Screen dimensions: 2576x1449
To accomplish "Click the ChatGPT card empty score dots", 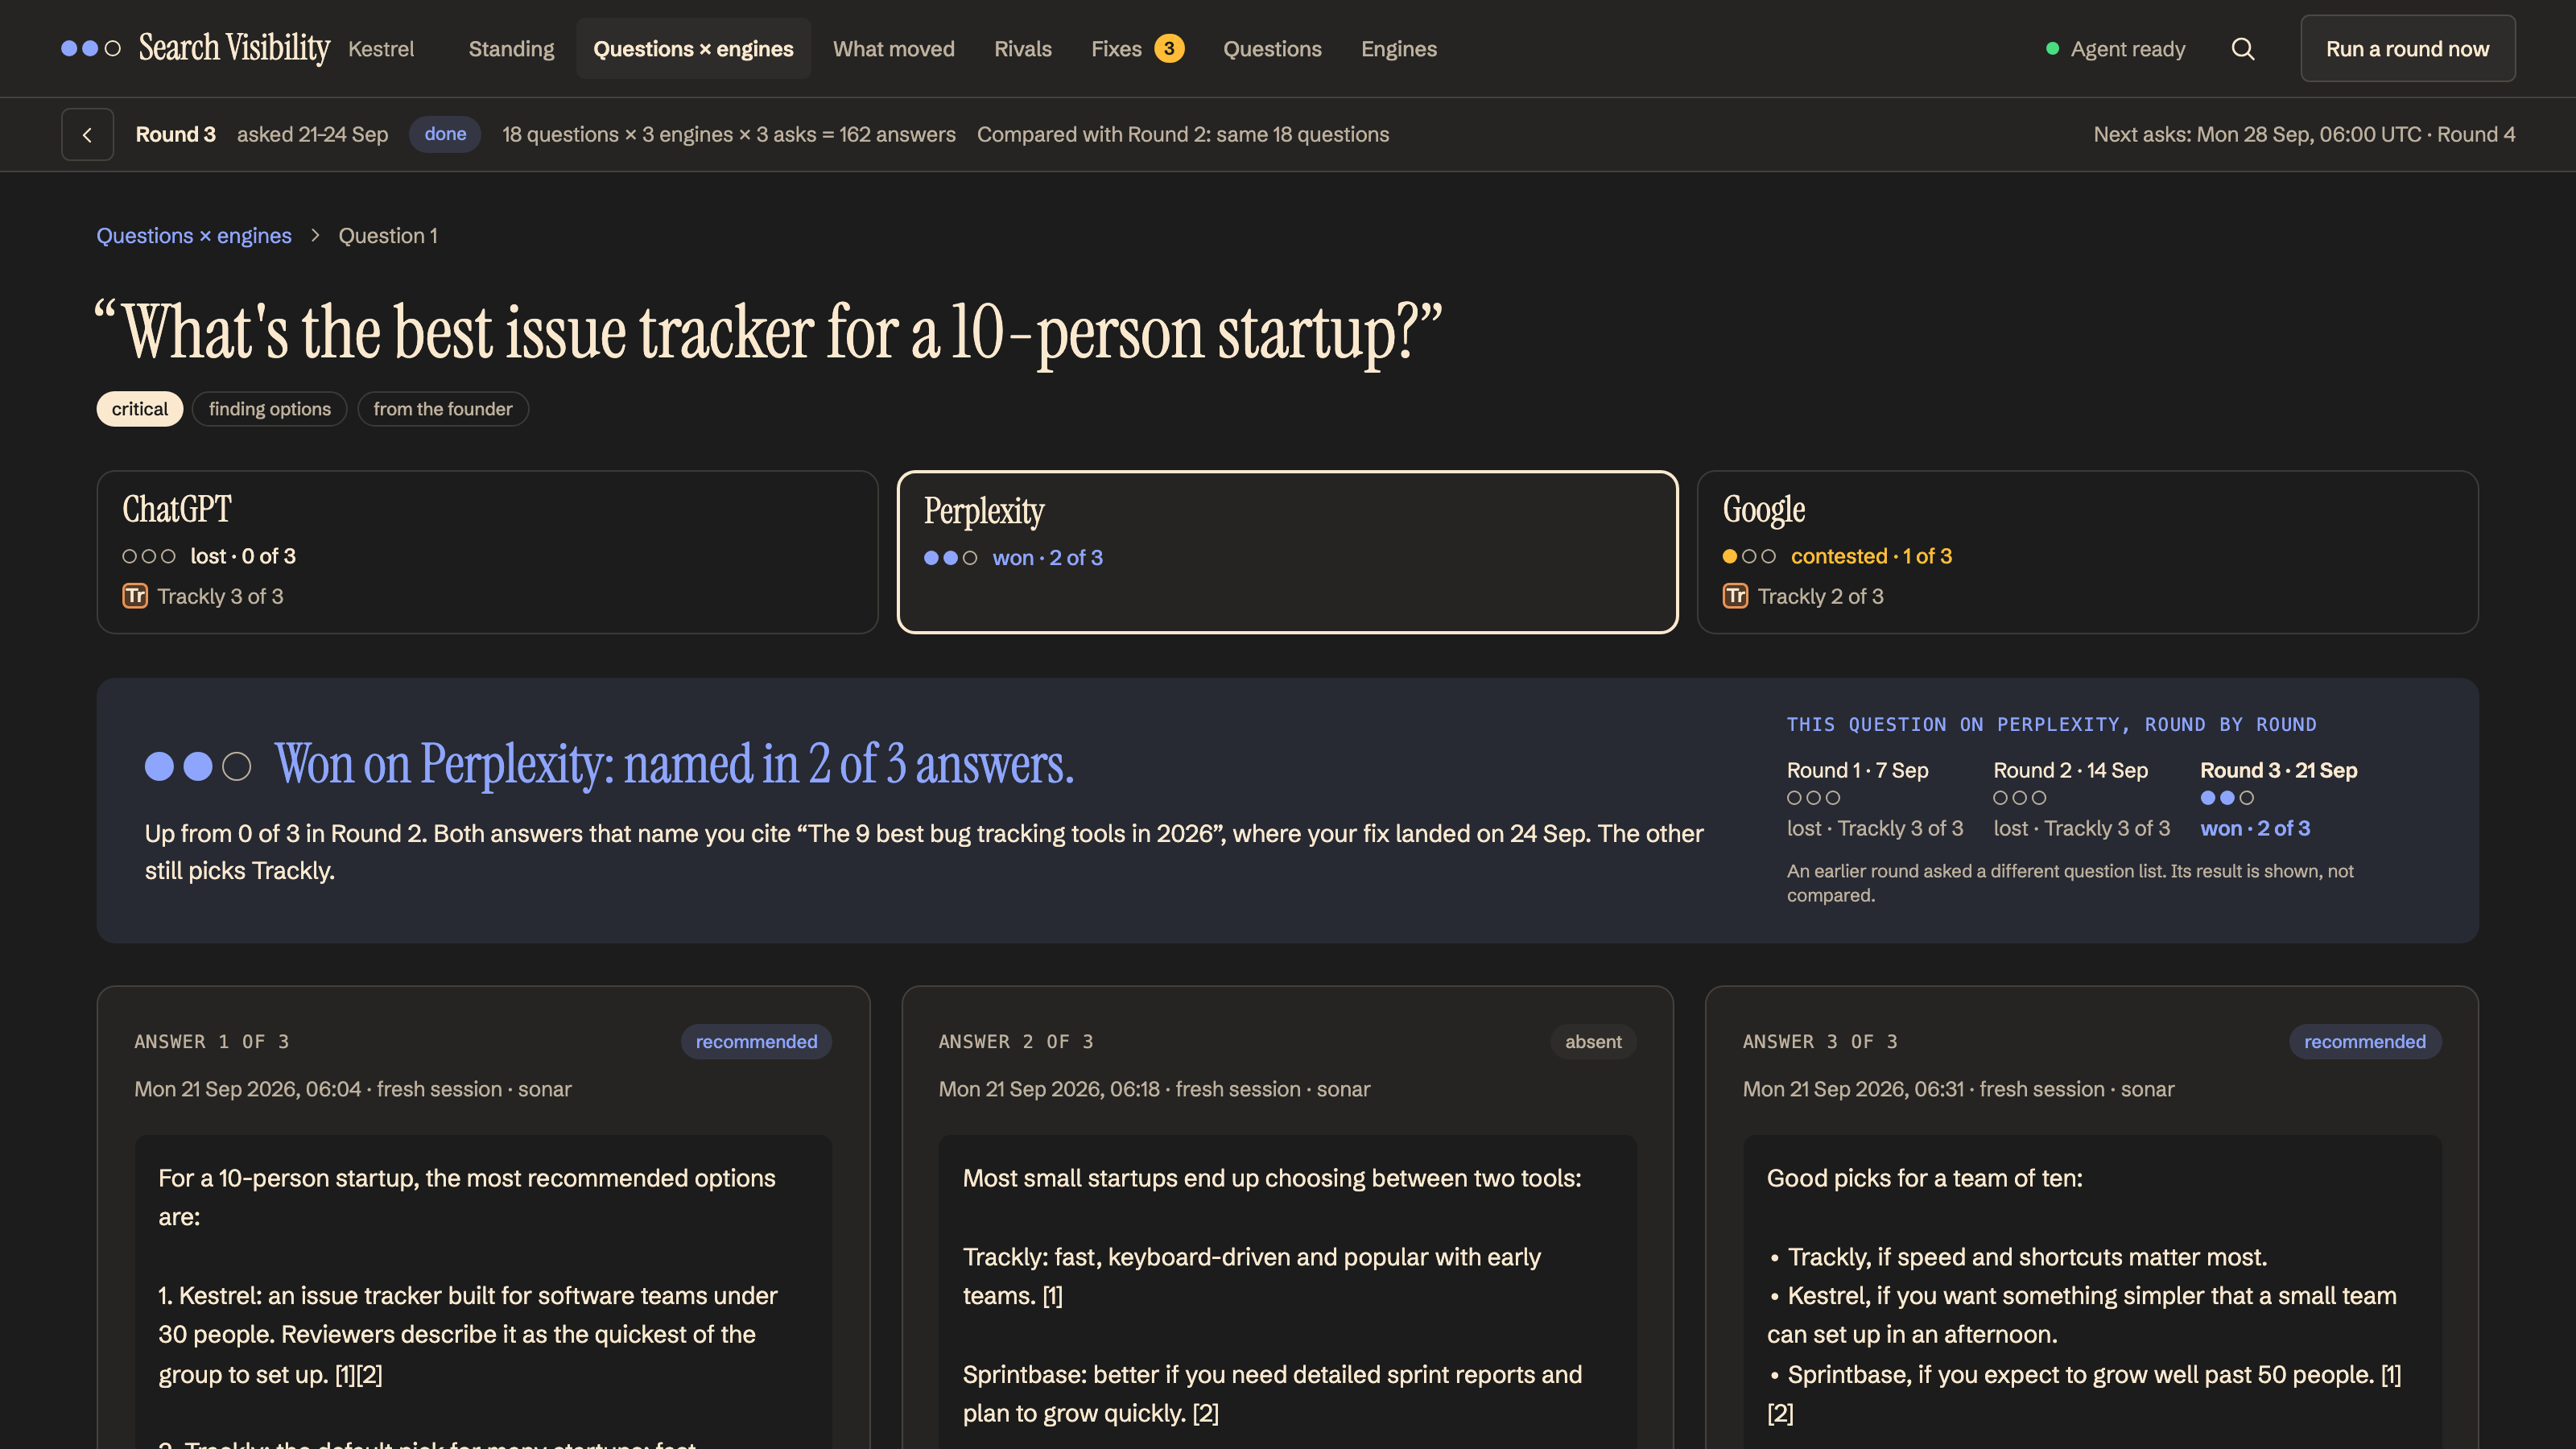I will coord(149,556).
